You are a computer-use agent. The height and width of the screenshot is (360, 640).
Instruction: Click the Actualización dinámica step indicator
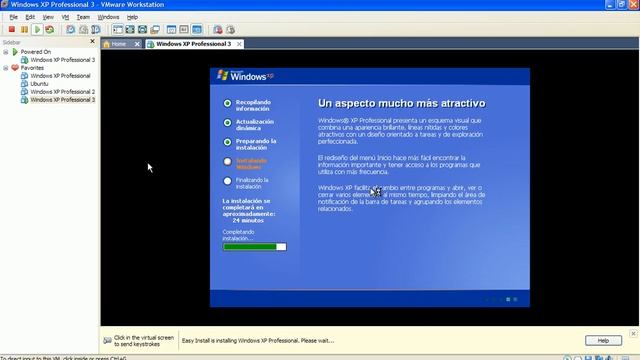click(227, 122)
